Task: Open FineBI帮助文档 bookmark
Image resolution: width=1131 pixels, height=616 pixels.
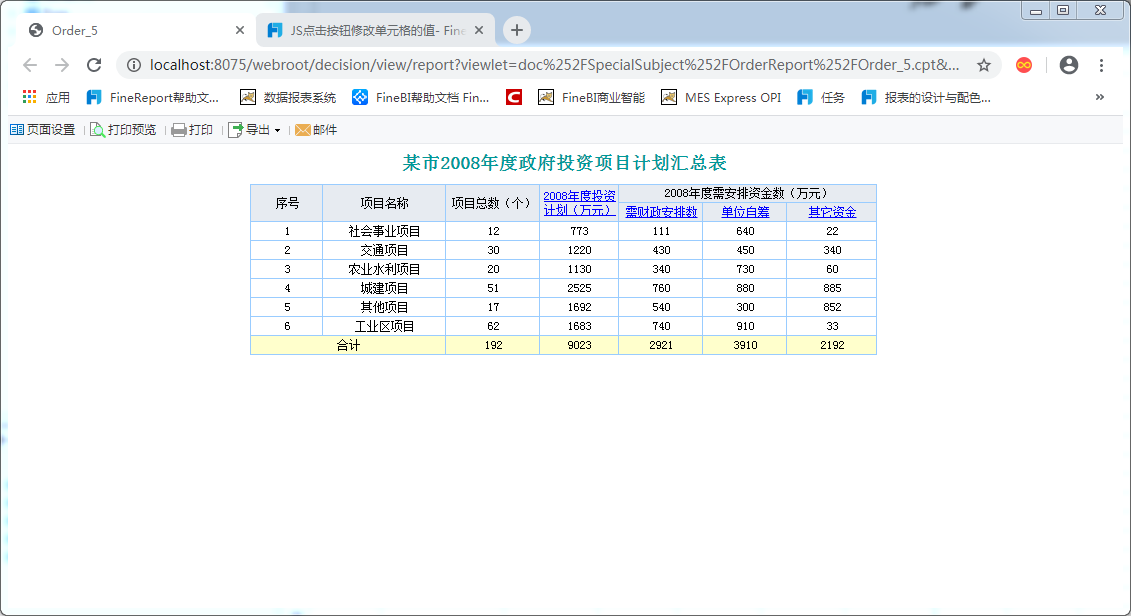Action: point(421,97)
